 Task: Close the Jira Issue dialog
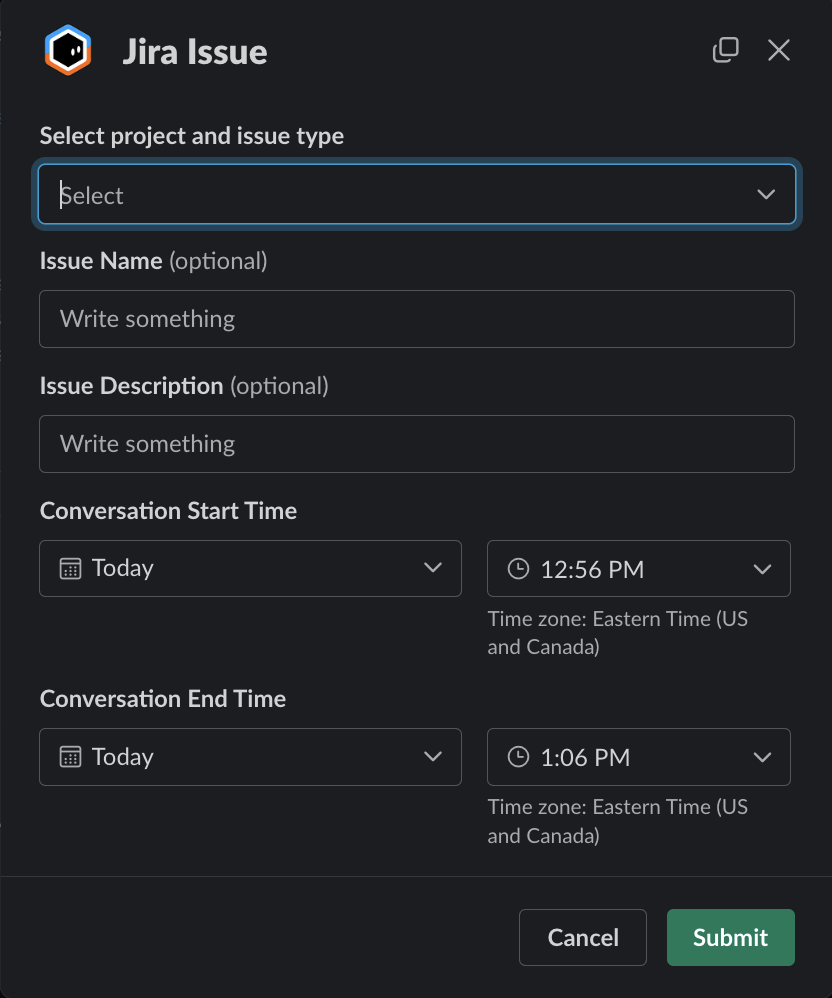point(779,50)
